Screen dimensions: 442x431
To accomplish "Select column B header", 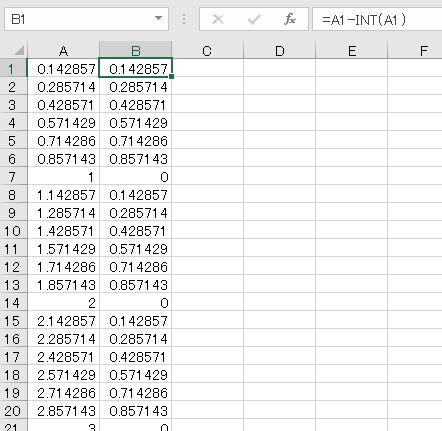I will coord(135,50).
